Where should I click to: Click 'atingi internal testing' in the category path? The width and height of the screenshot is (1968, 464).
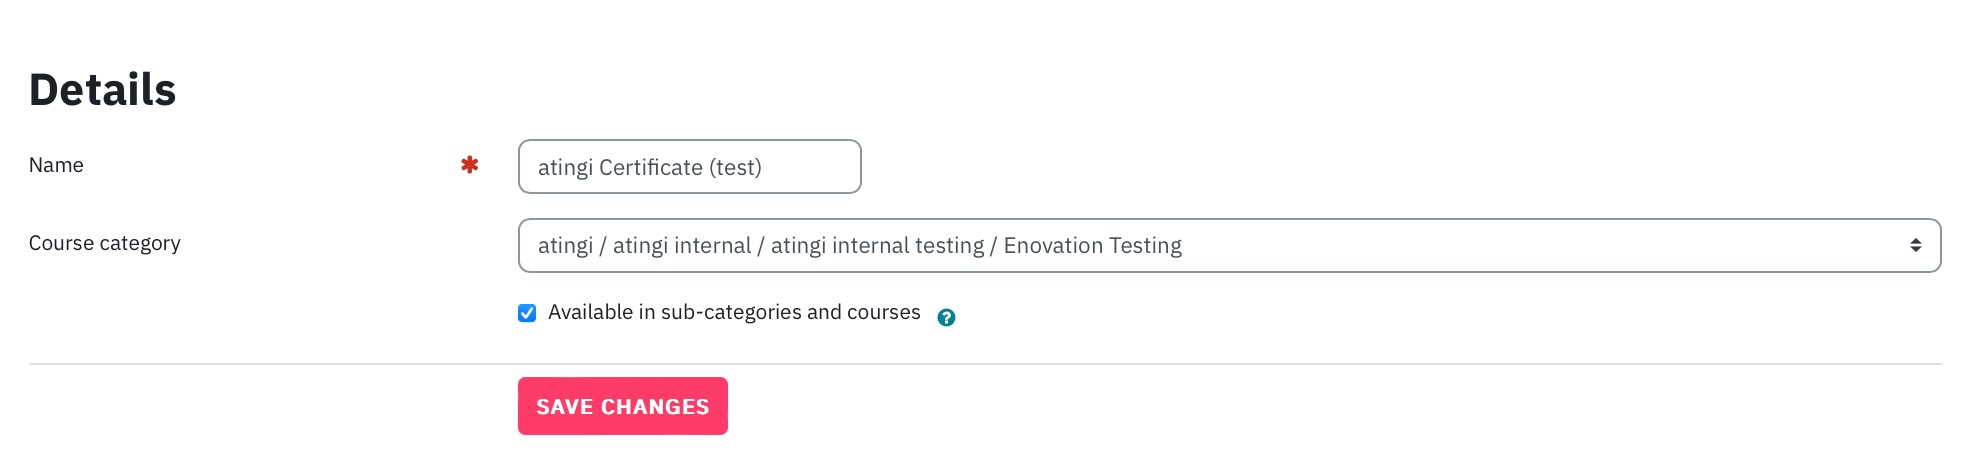877,245
